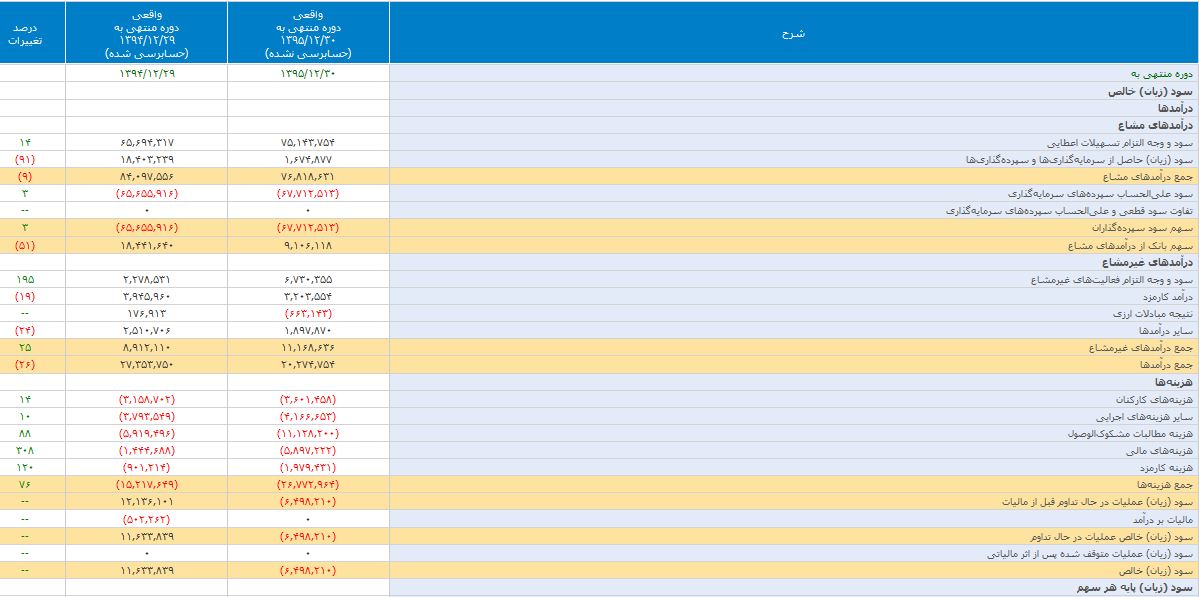1199x597 pixels.
Task: Select the 'جمع درآمدهای مشاع' total row label
Action: [x=1152, y=176]
